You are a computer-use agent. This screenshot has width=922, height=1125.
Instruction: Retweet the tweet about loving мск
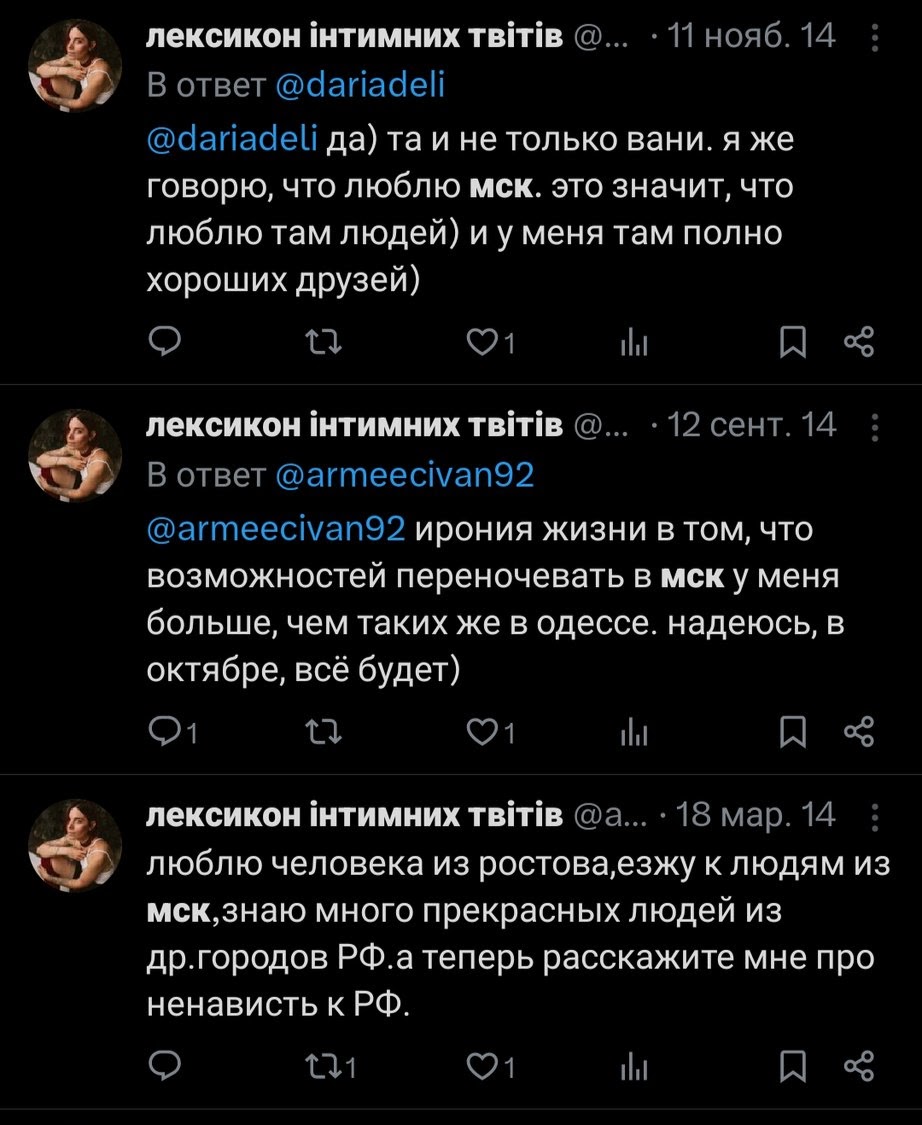tap(321, 344)
